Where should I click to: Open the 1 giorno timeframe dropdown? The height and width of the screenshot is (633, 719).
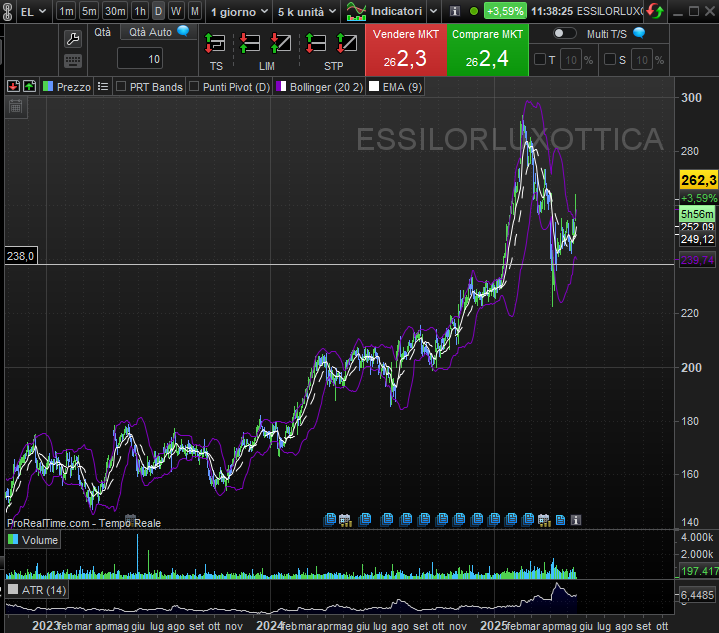pyautogui.click(x=238, y=12)
